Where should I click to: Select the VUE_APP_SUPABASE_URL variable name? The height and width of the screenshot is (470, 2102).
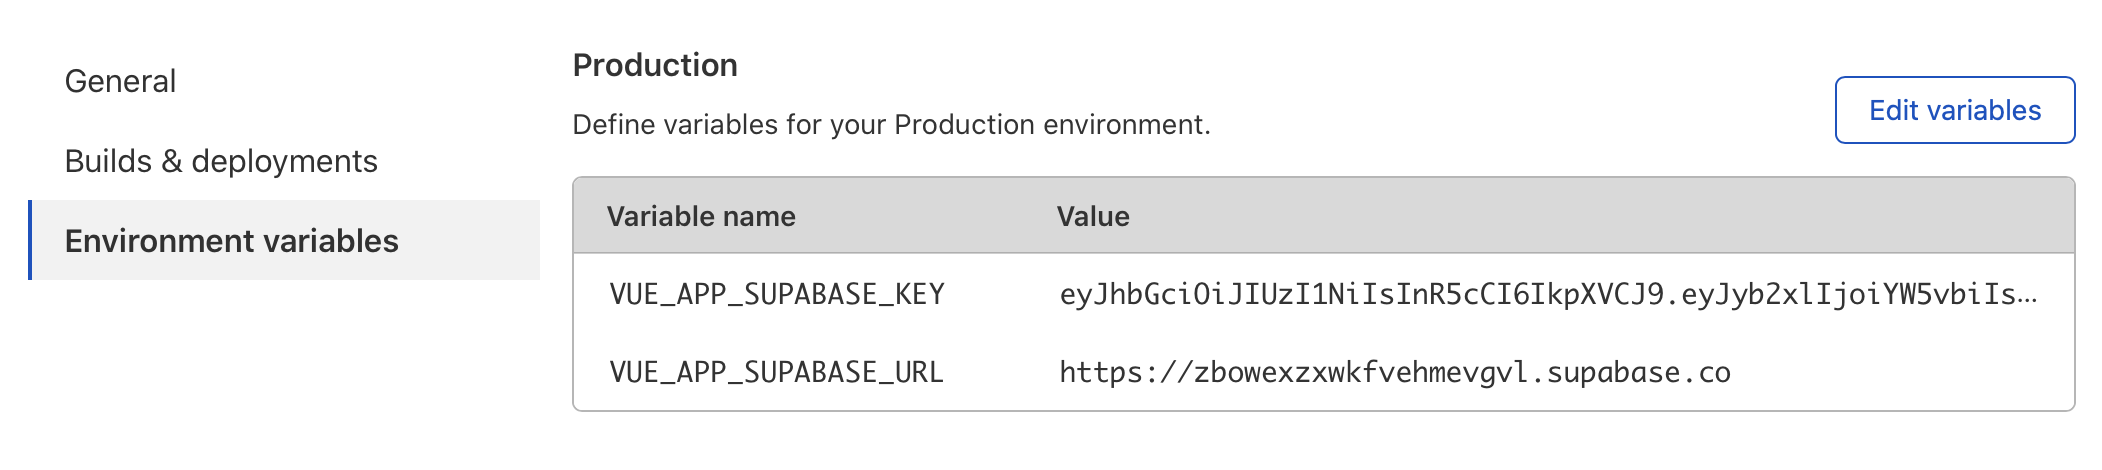coord(776,372)
